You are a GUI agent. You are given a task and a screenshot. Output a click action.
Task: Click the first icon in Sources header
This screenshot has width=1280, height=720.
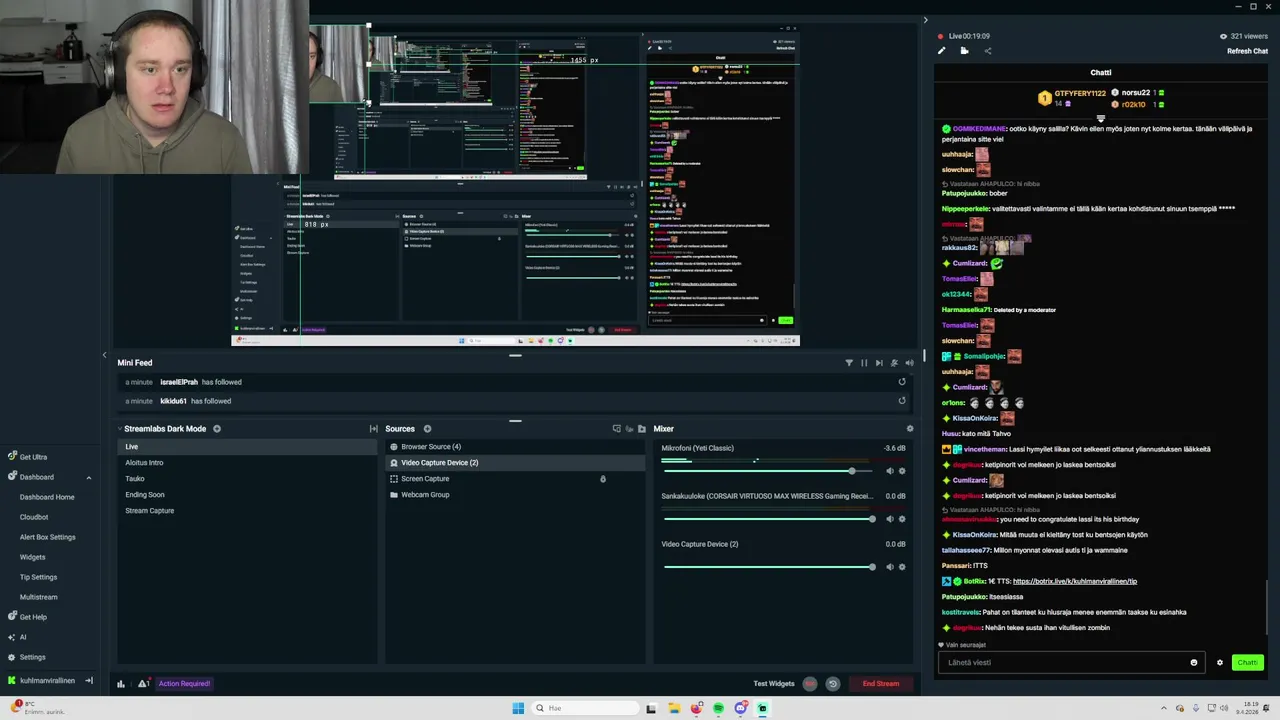616,429
